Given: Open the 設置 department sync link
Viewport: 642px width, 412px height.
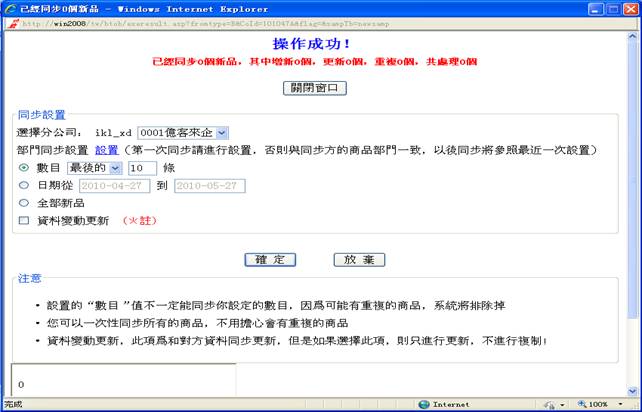Looking at the screenshot, I should click(x=106, y=150).
